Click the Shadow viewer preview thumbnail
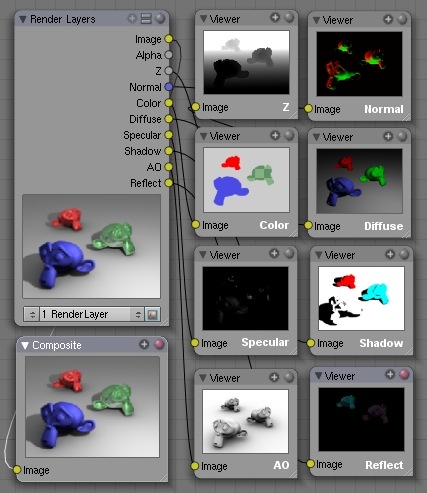Screen dimensions: 427x493 361,298
